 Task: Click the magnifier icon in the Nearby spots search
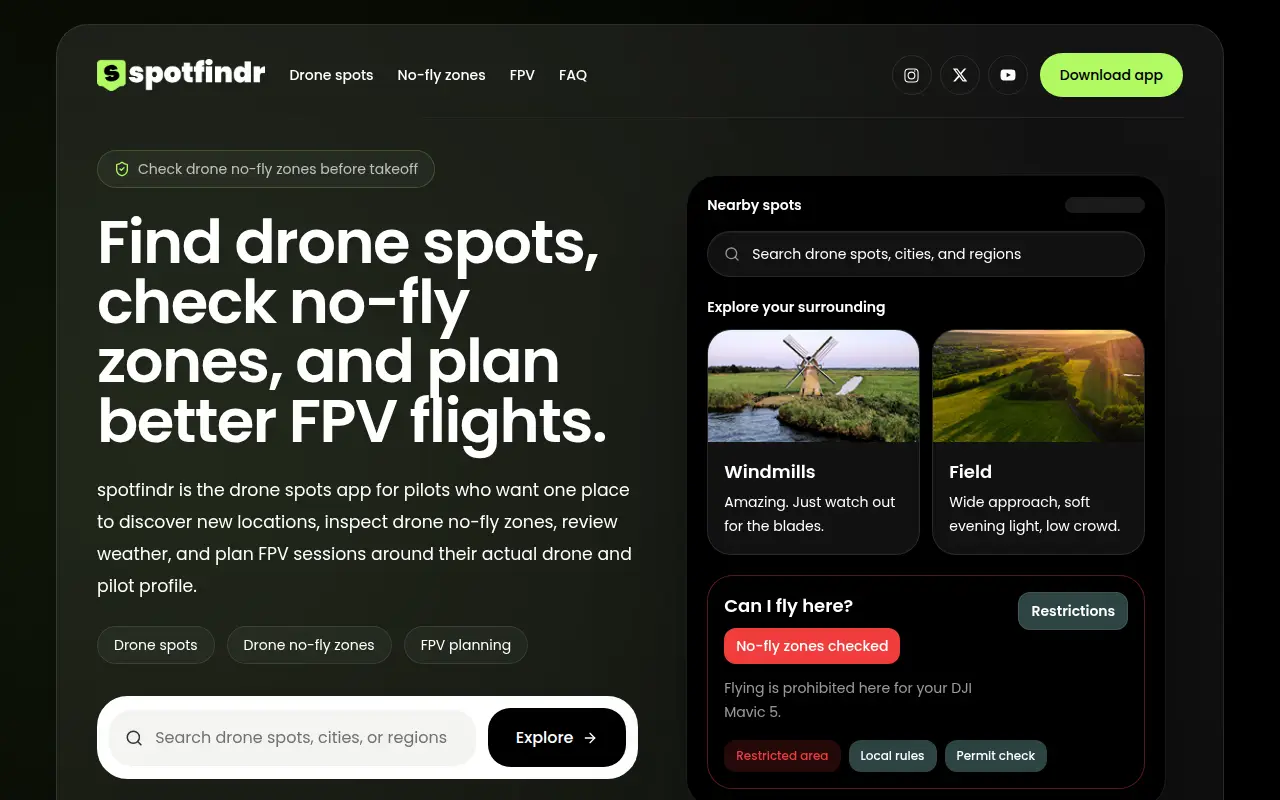pyautogui.click(x=732, y=254)
